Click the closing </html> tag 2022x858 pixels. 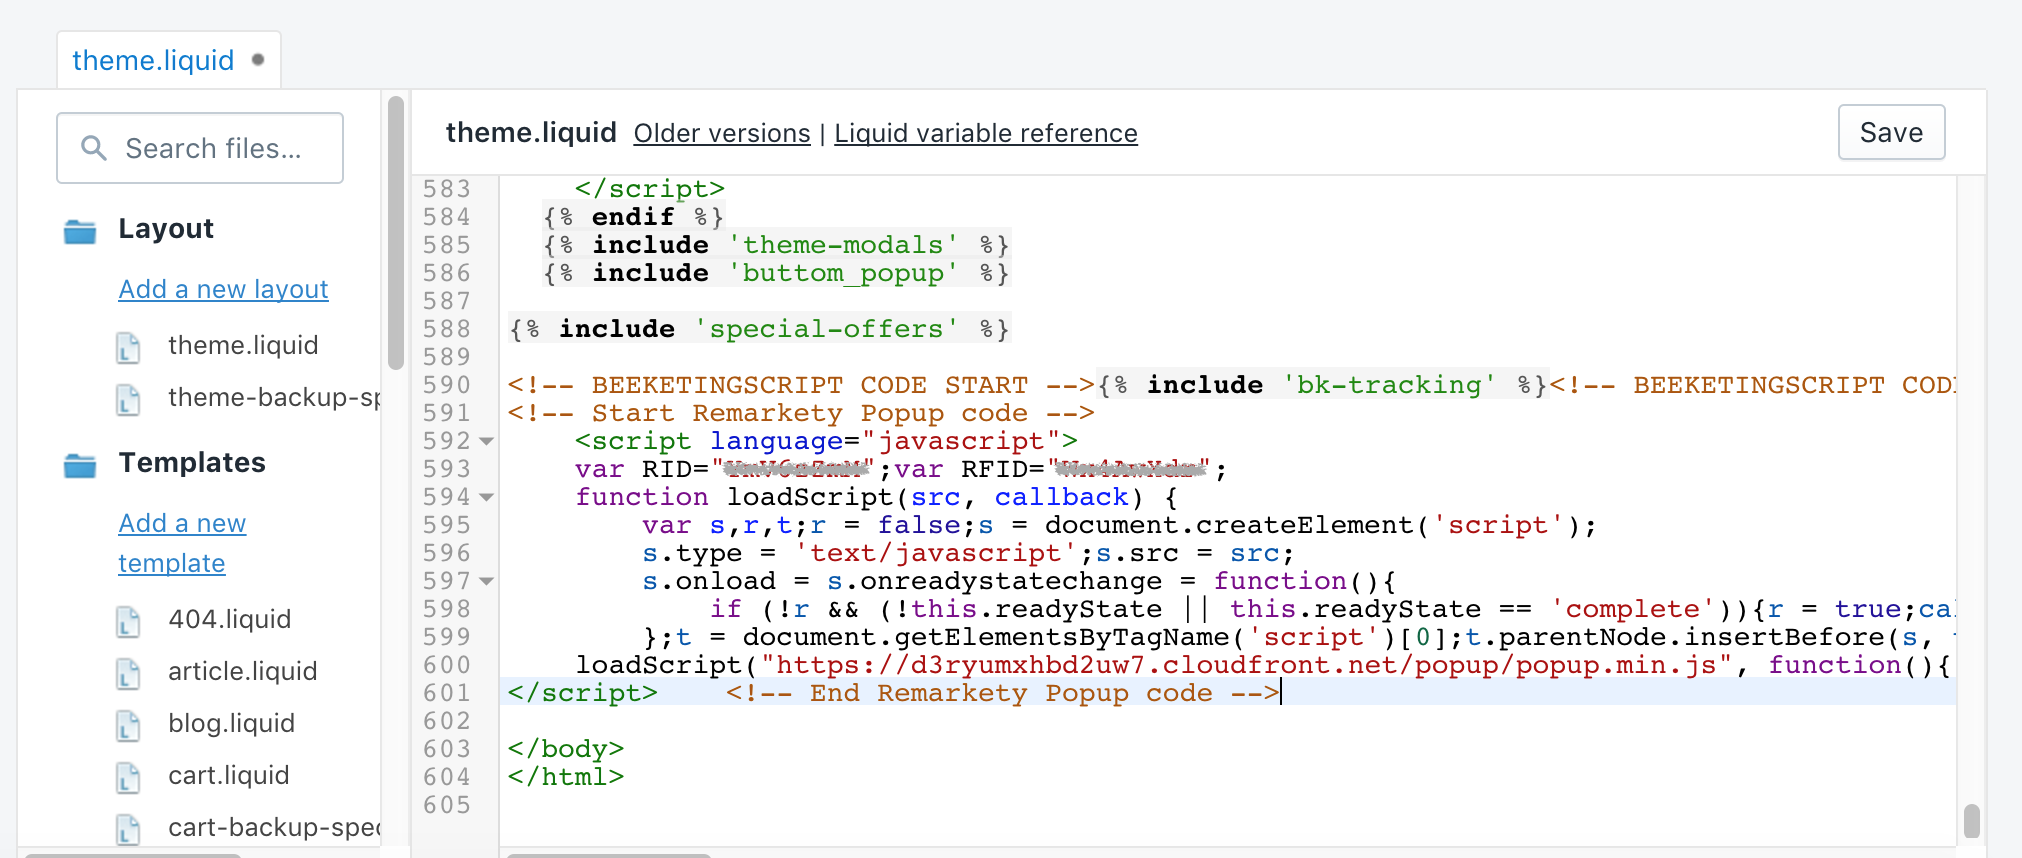pos(566,777)
